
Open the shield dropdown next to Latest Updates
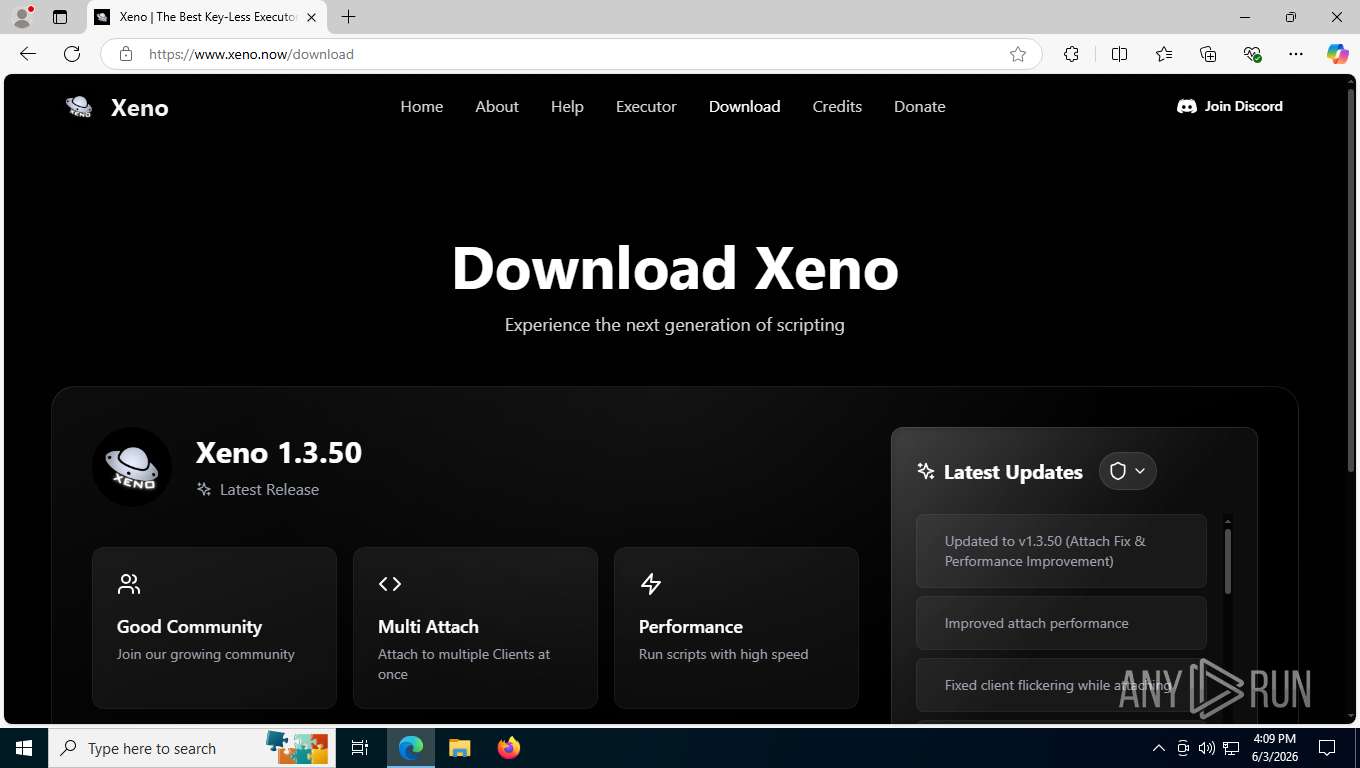1128,471
